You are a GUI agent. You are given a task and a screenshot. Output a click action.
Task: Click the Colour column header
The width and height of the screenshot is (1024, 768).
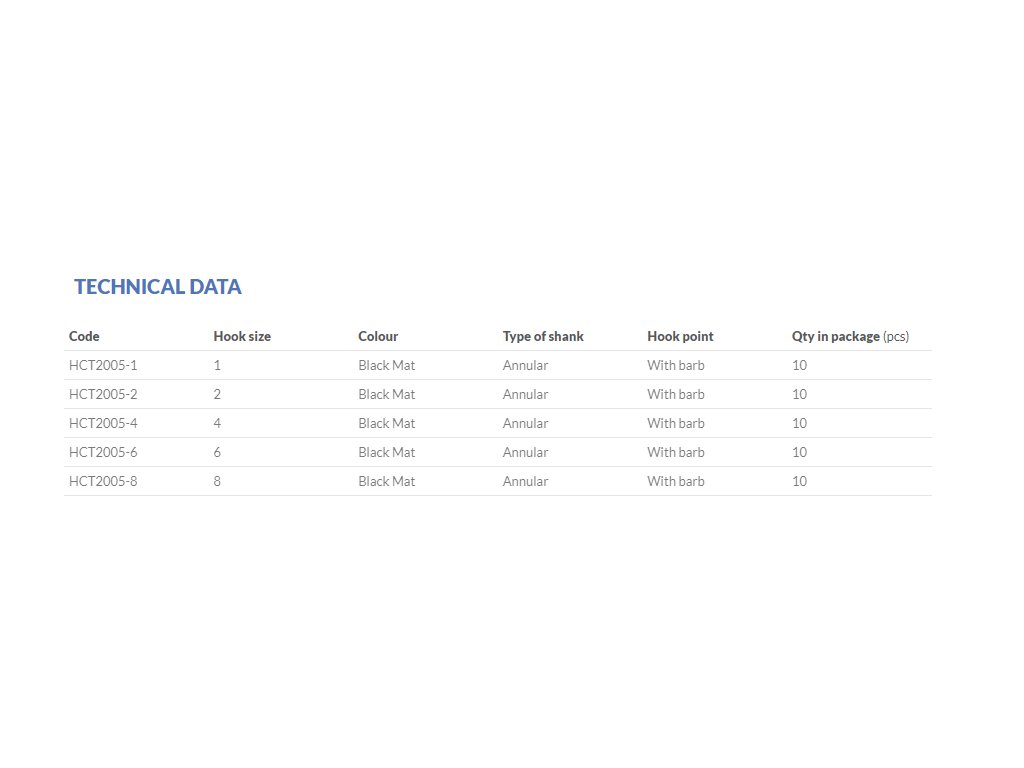(x=378, y=336)
